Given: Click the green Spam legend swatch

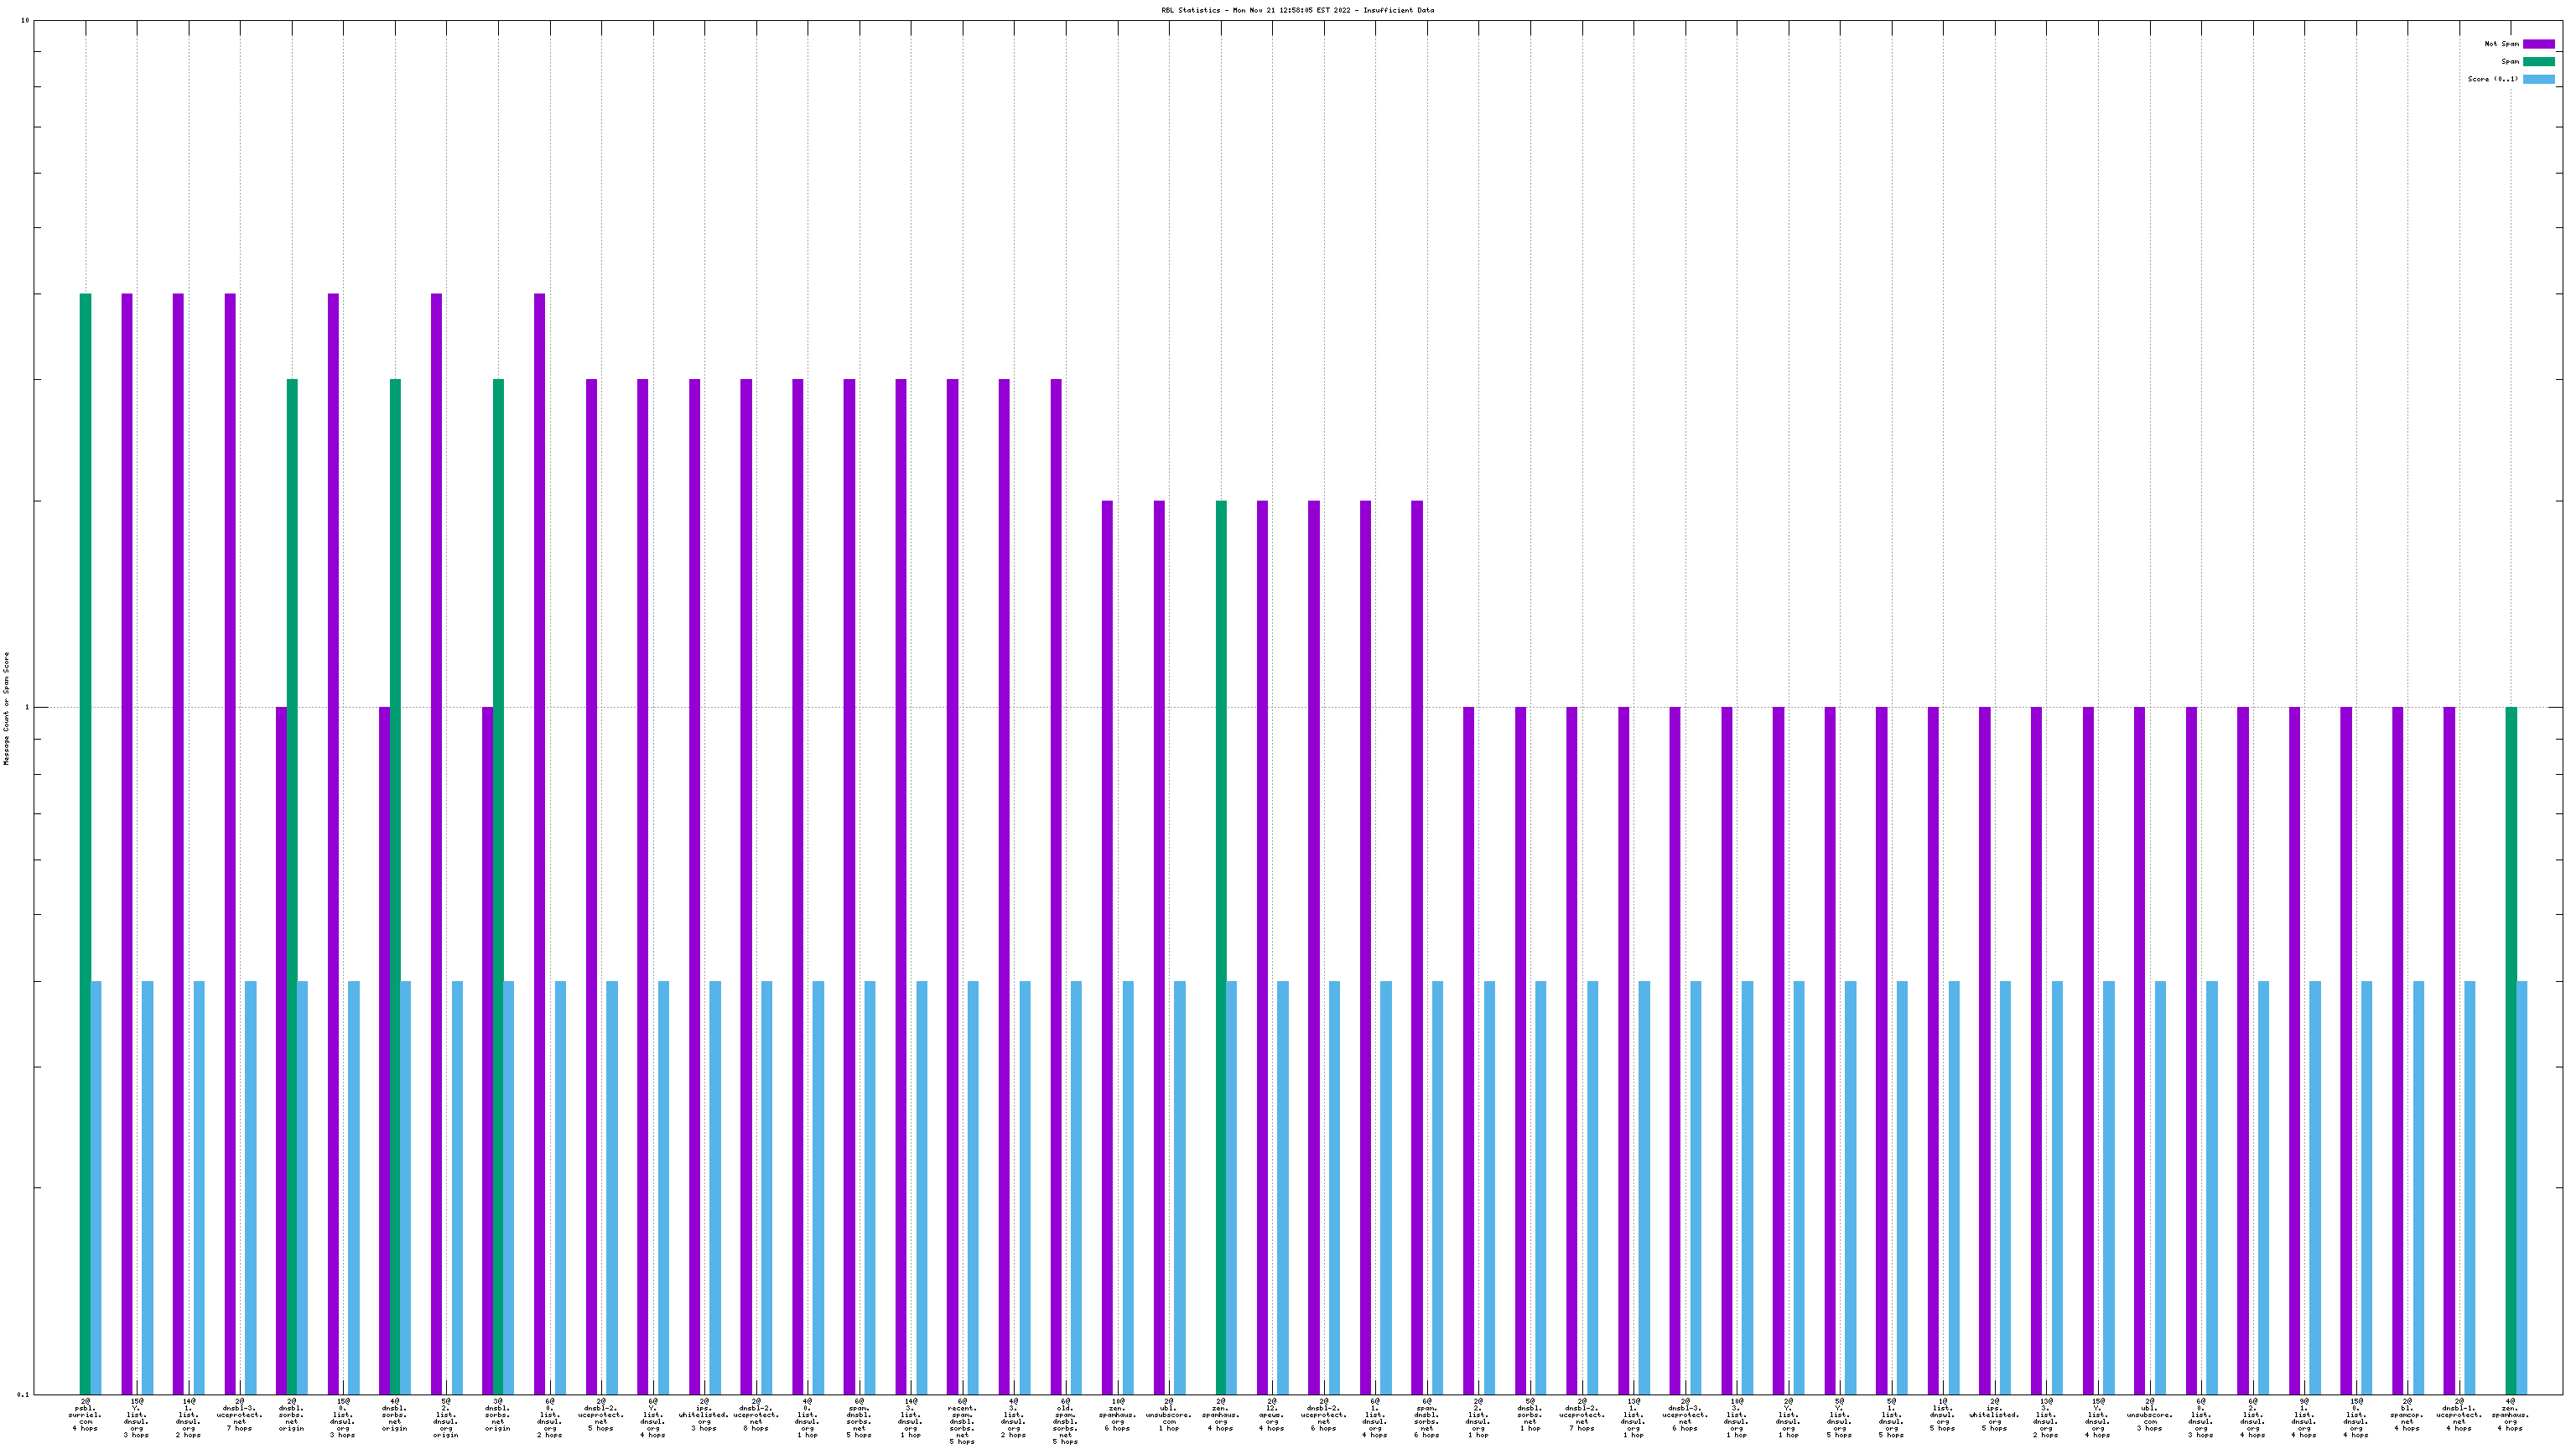Looking at the screenshot, I should point(2538,62).
